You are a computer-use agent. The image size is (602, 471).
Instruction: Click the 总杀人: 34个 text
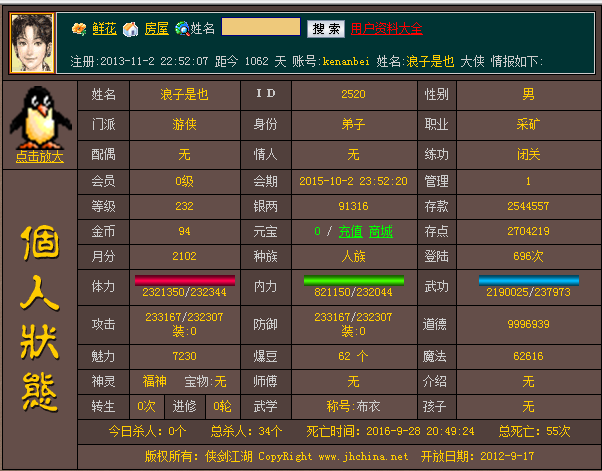(246, 431)
